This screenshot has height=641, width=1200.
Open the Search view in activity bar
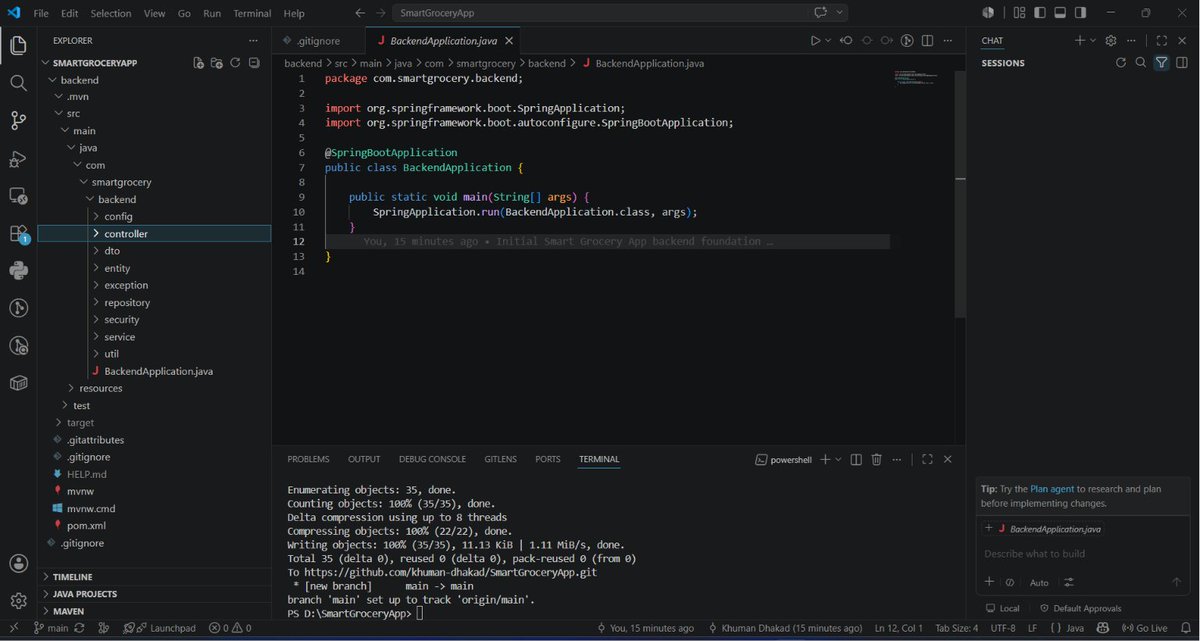18,83
